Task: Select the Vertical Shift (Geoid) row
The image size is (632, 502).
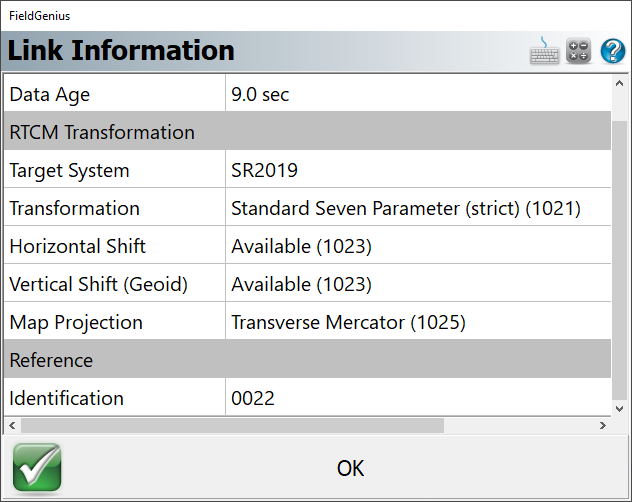Action: 308,284
